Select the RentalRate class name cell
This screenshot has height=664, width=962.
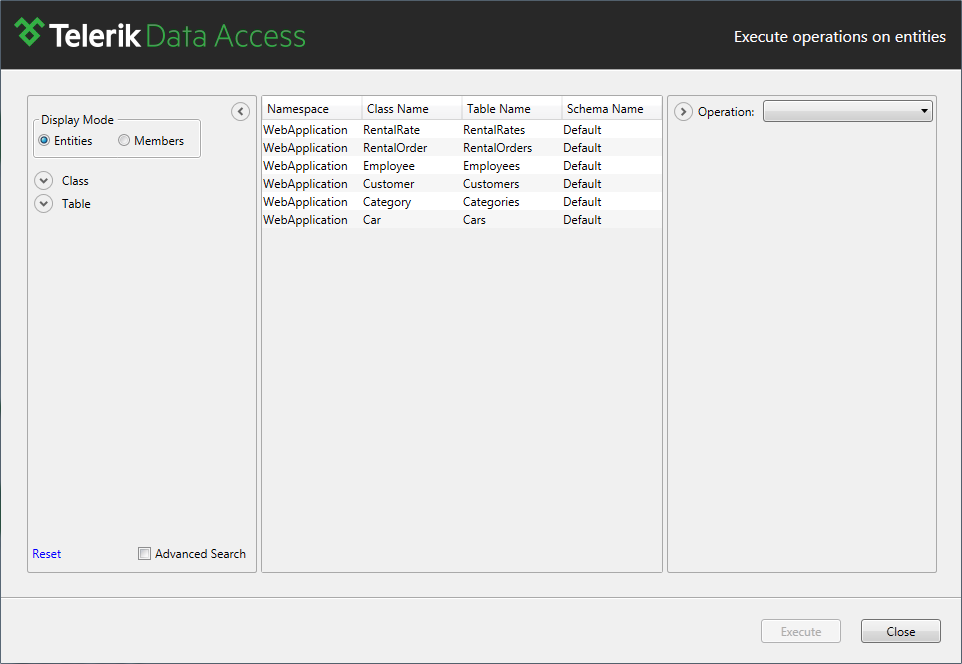[391, 129]
